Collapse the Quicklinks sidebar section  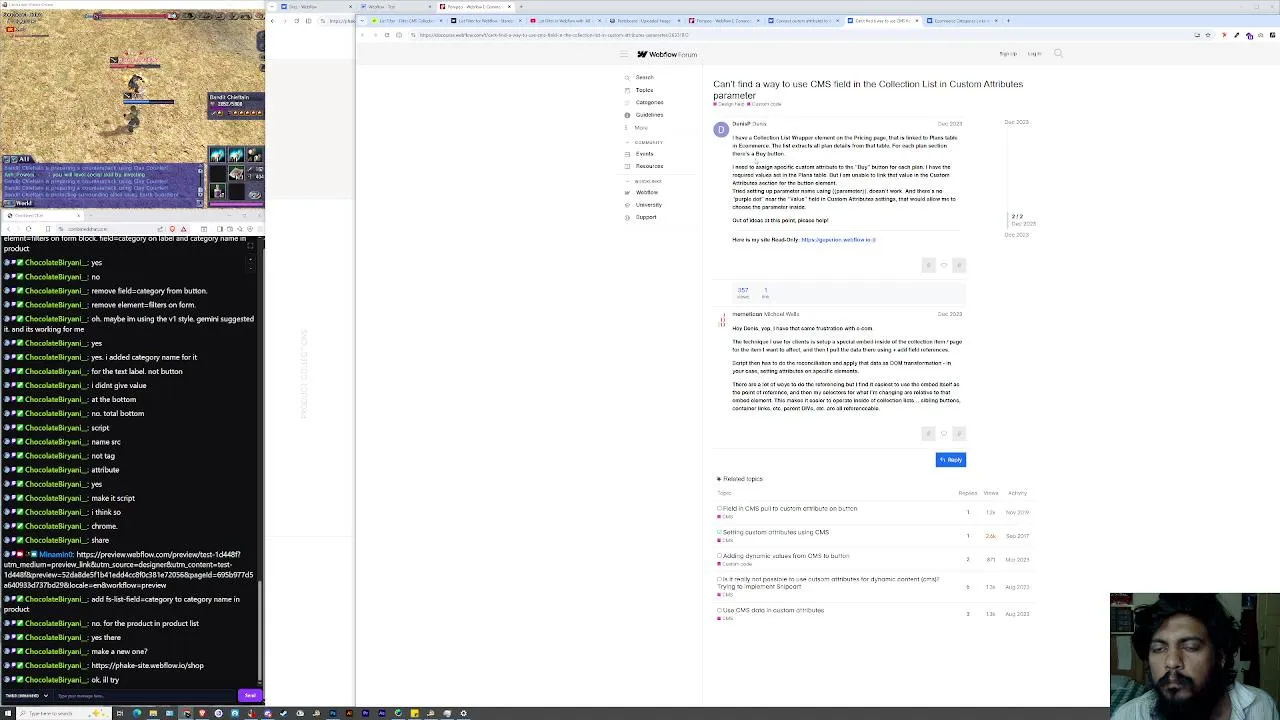coord(648,181)
